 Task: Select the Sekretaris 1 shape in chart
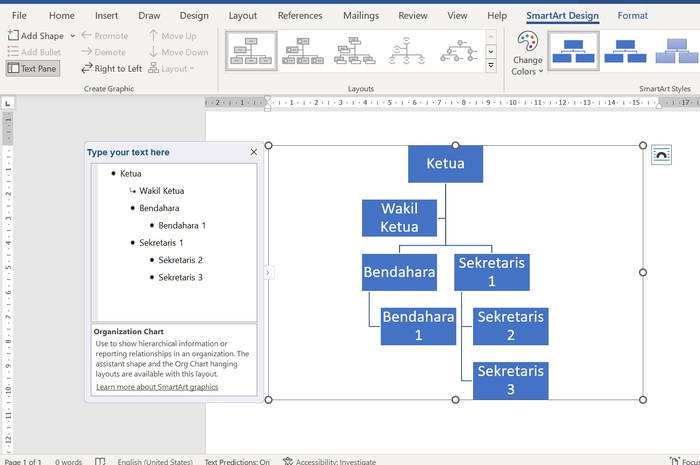point(492,272)
